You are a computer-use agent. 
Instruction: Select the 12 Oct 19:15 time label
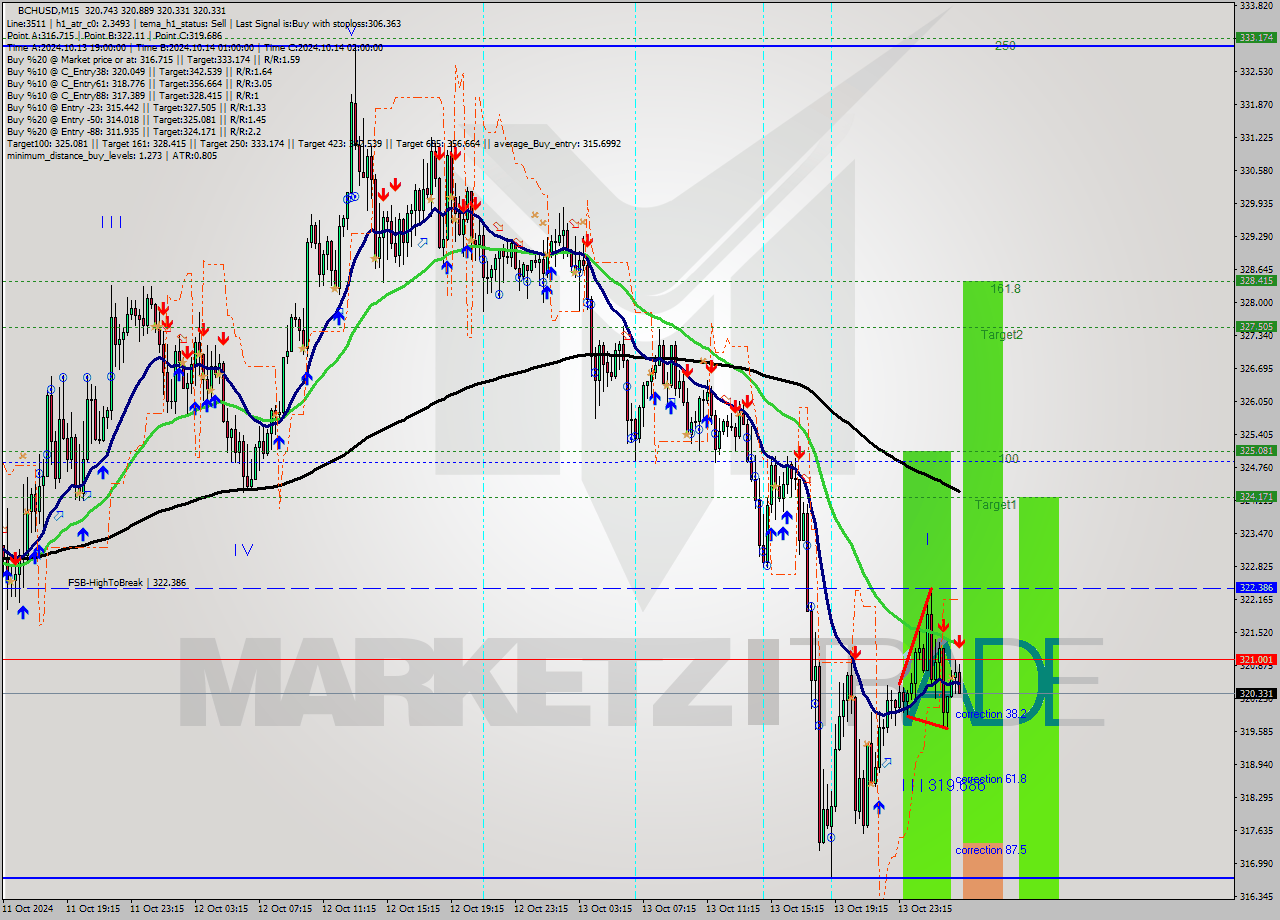(477, 909)
